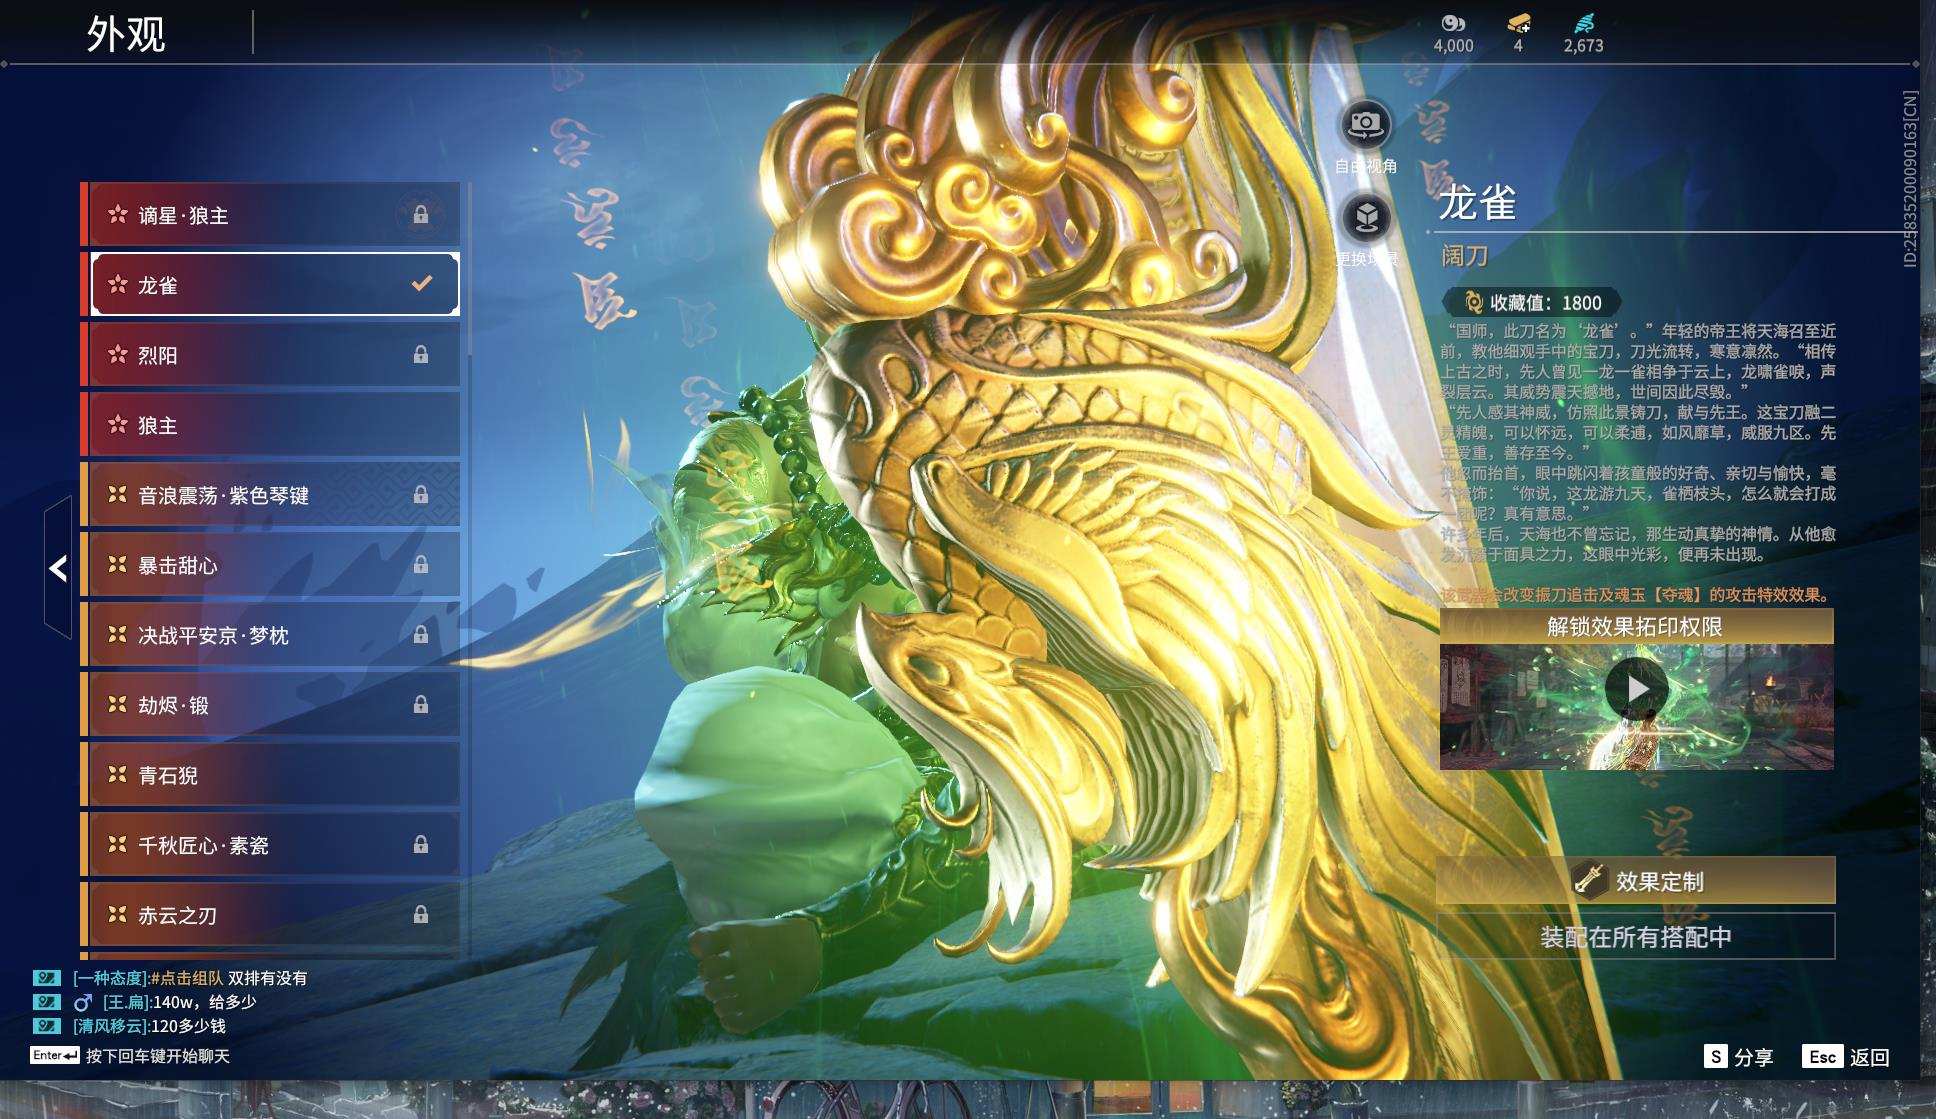Screen dimensions: 1936x1119
Task: Click the 分享 share button
Action: coord(1754,1057)
